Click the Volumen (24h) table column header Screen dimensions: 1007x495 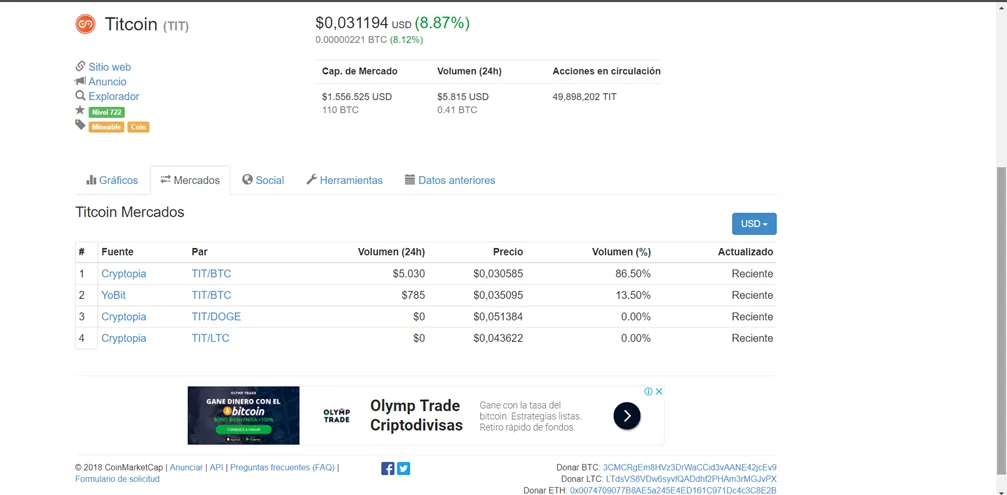[391, 252]
